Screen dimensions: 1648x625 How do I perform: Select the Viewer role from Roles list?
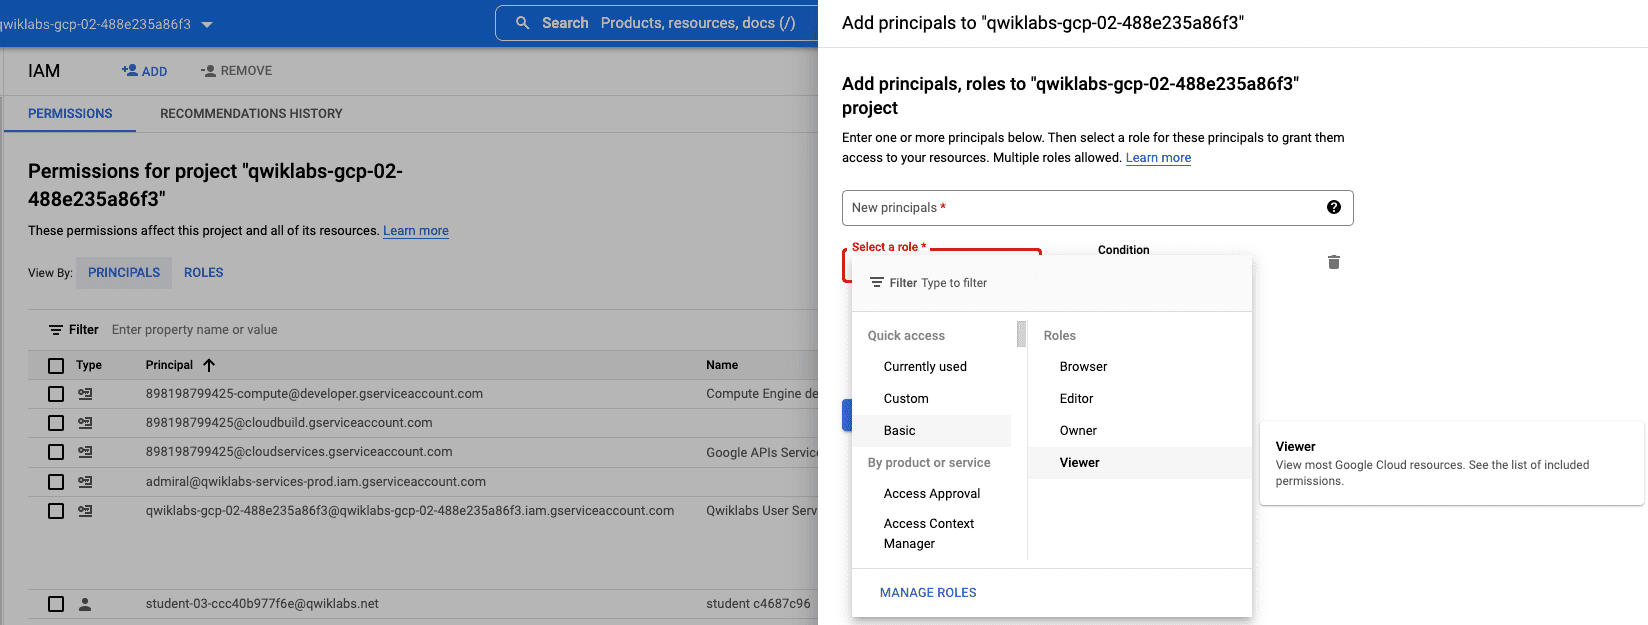1079,463
